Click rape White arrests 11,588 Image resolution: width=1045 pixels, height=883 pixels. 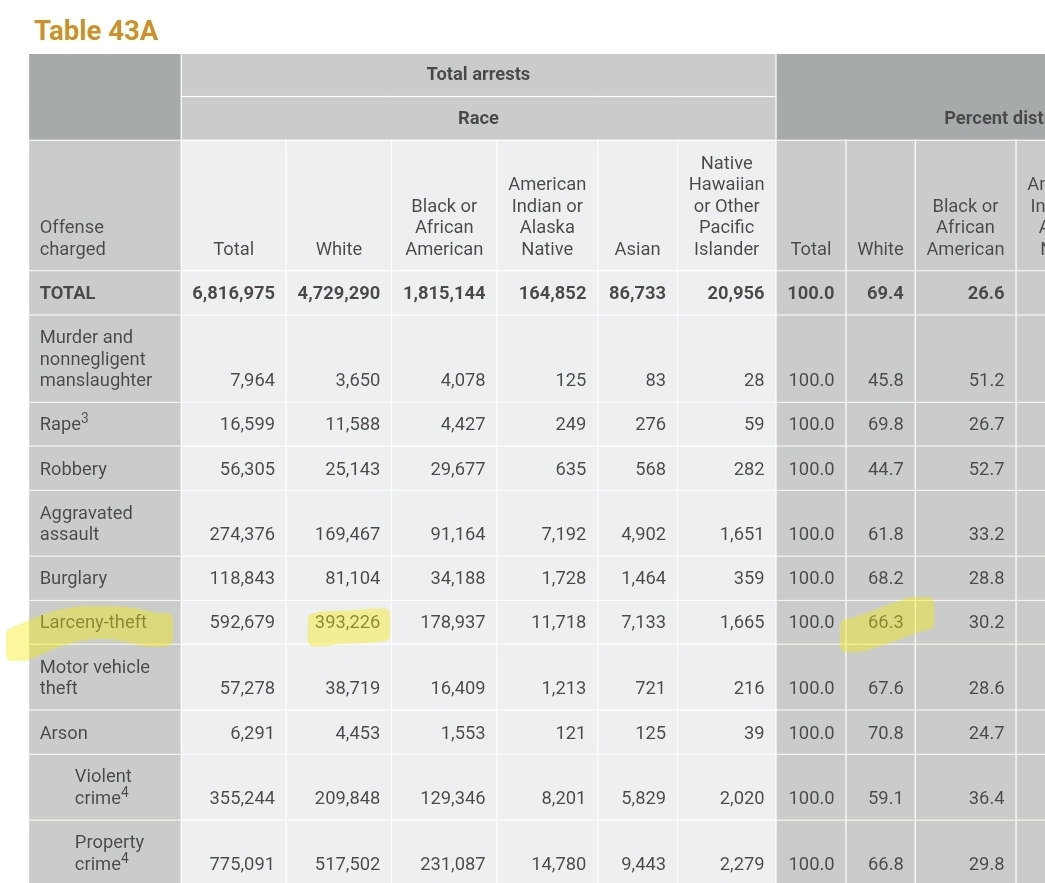pyautogui.click(x=353, y=424)
